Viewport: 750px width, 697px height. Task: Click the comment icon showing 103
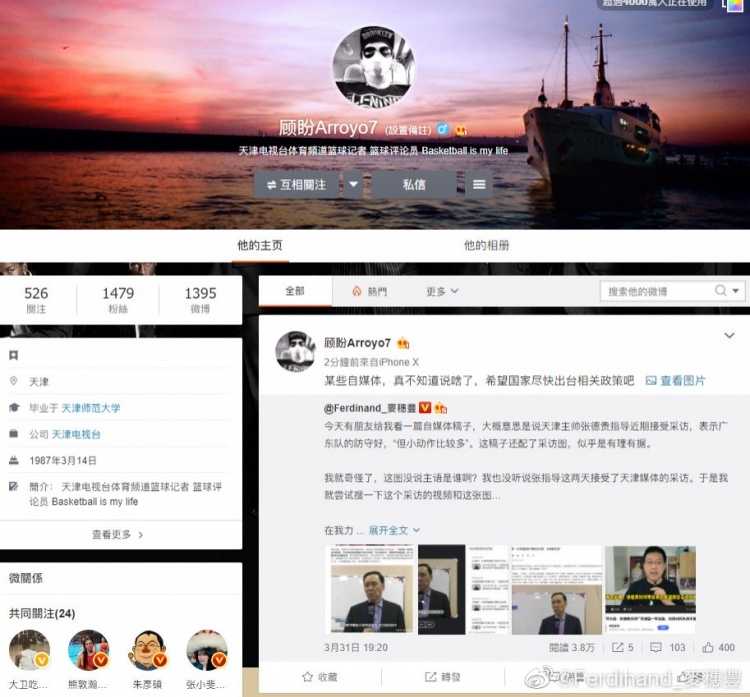[656, 648]
